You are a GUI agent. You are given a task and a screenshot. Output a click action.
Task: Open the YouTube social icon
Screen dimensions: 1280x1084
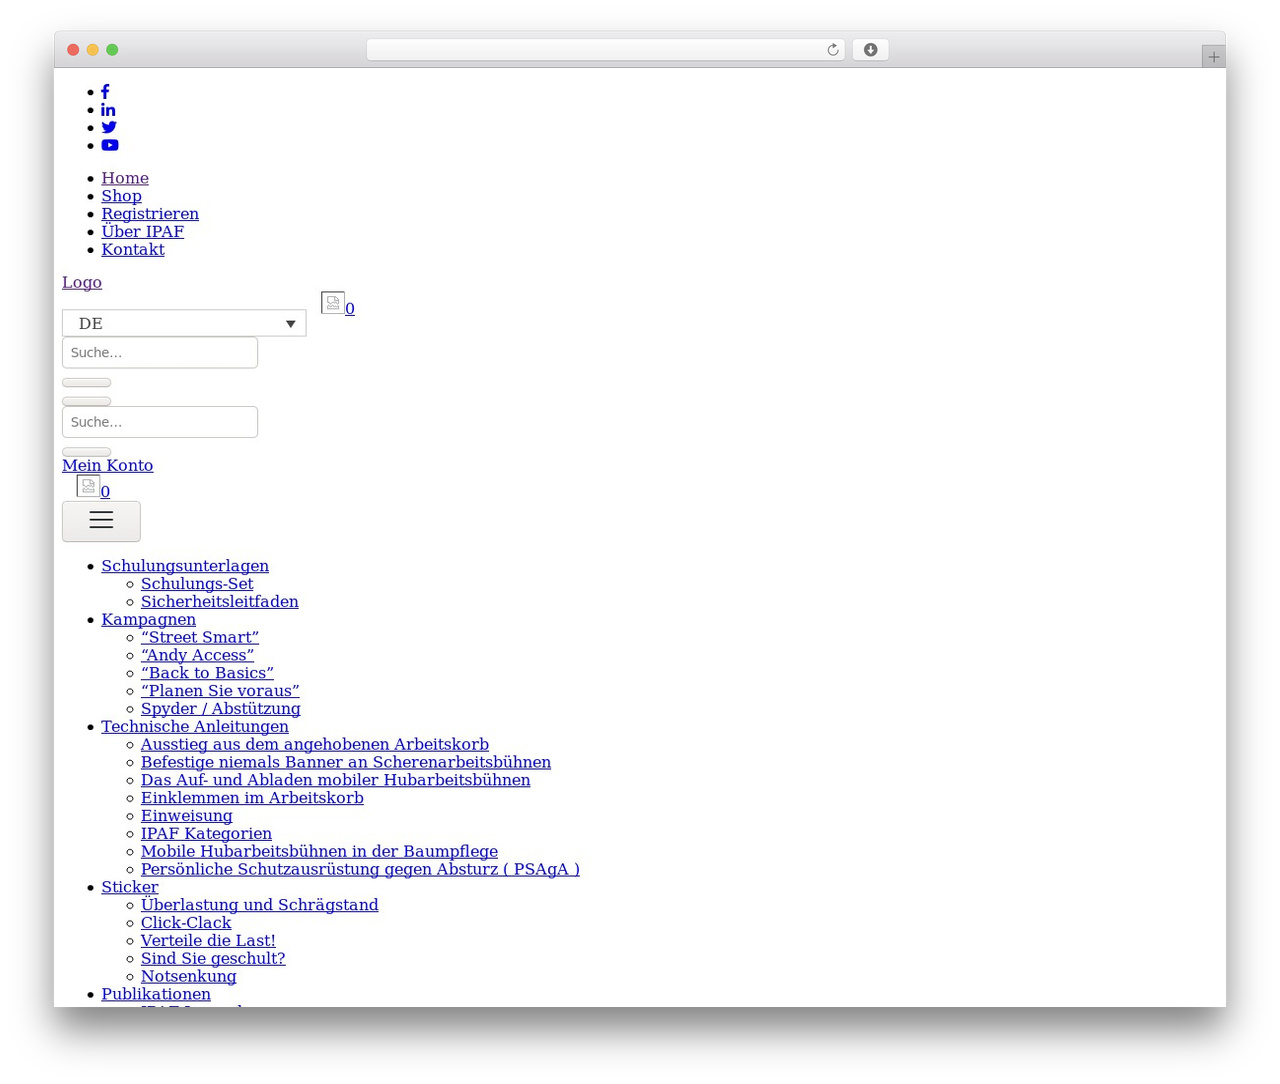coord(110,145)
